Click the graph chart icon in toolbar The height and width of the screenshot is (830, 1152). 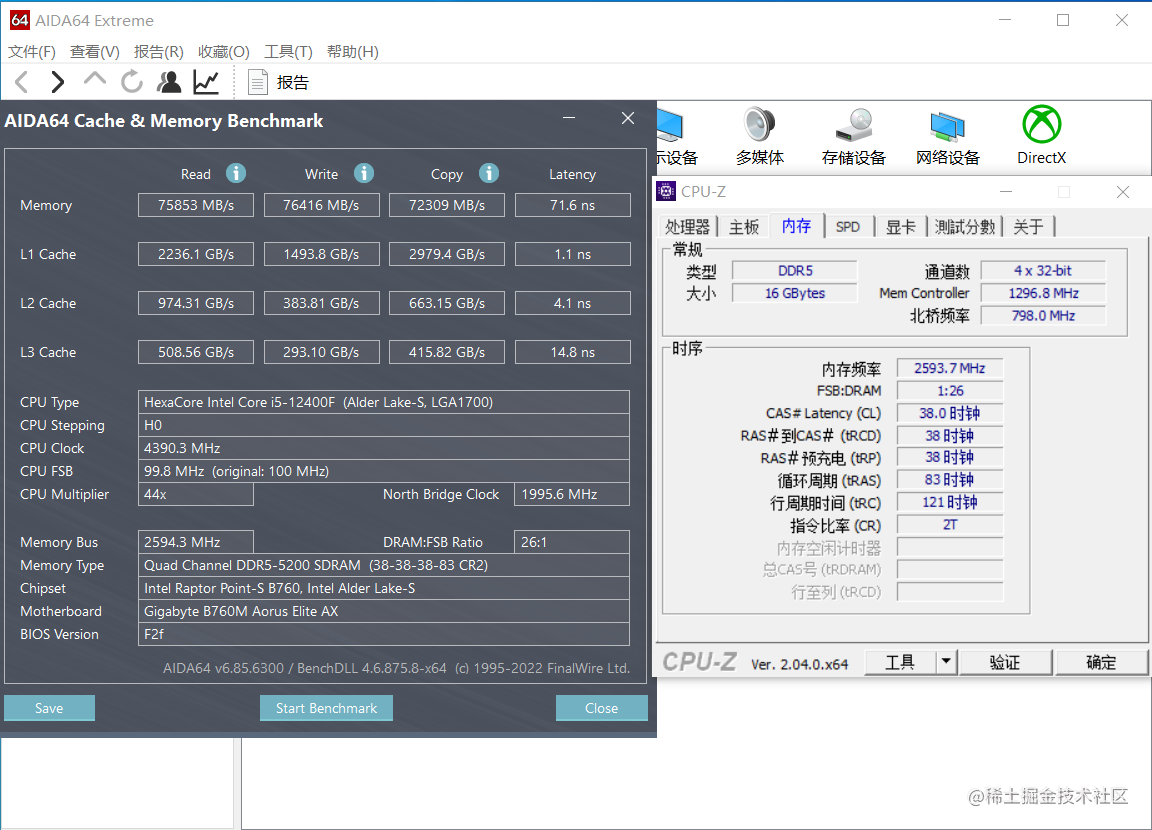206,82
